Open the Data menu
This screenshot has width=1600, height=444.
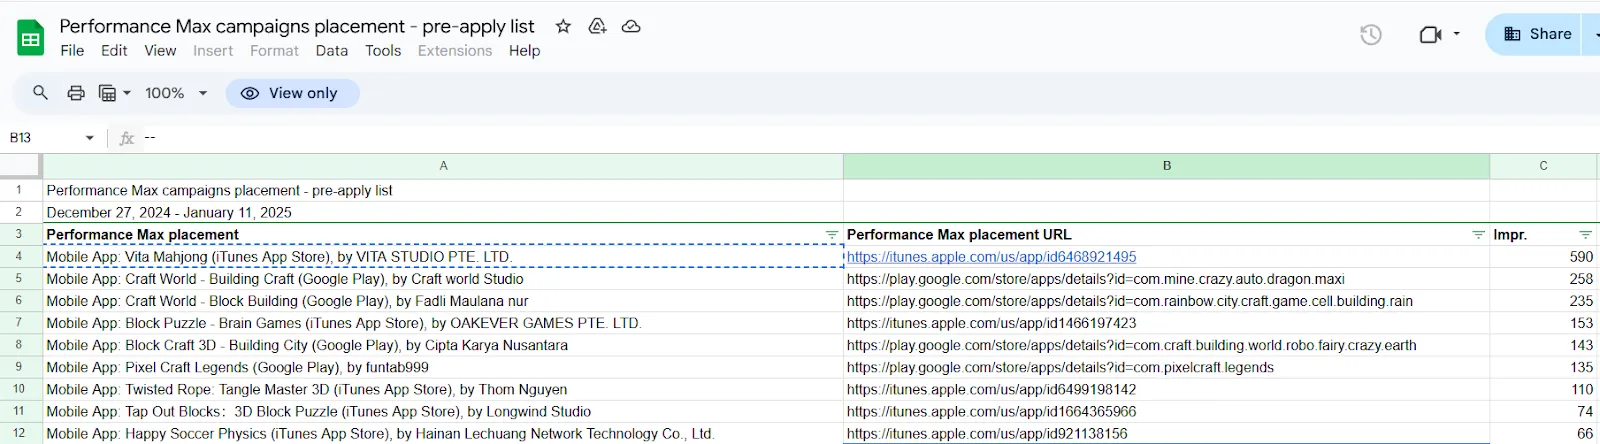pos(332,51)
